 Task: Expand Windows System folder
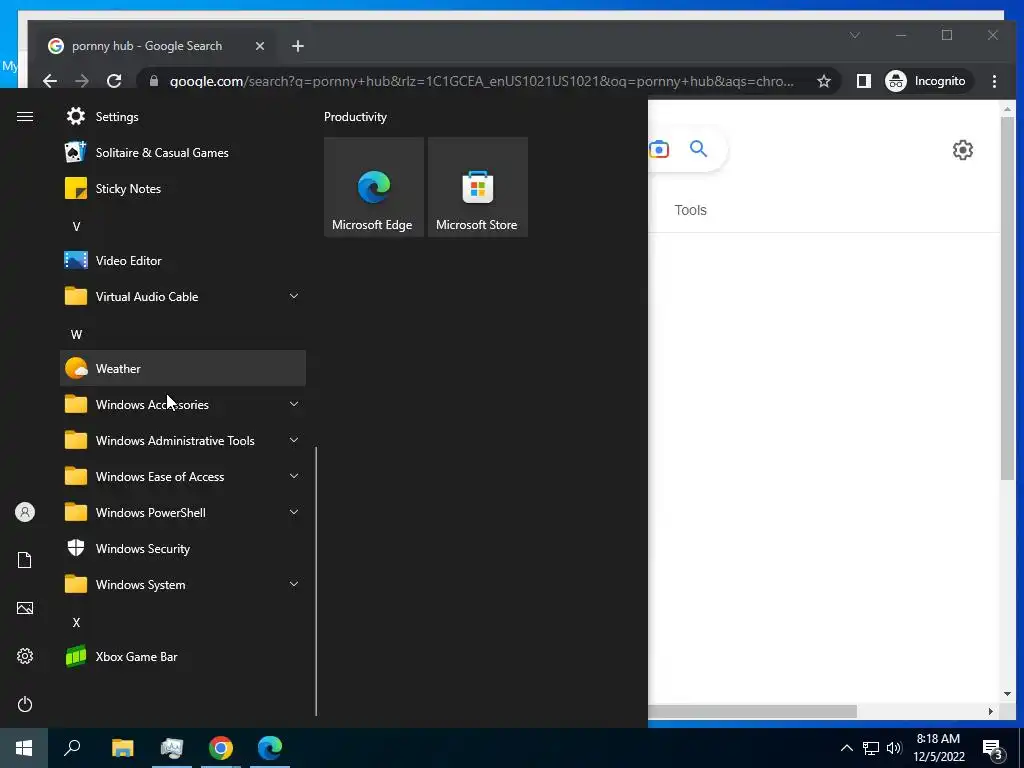[x=183, y=584]
